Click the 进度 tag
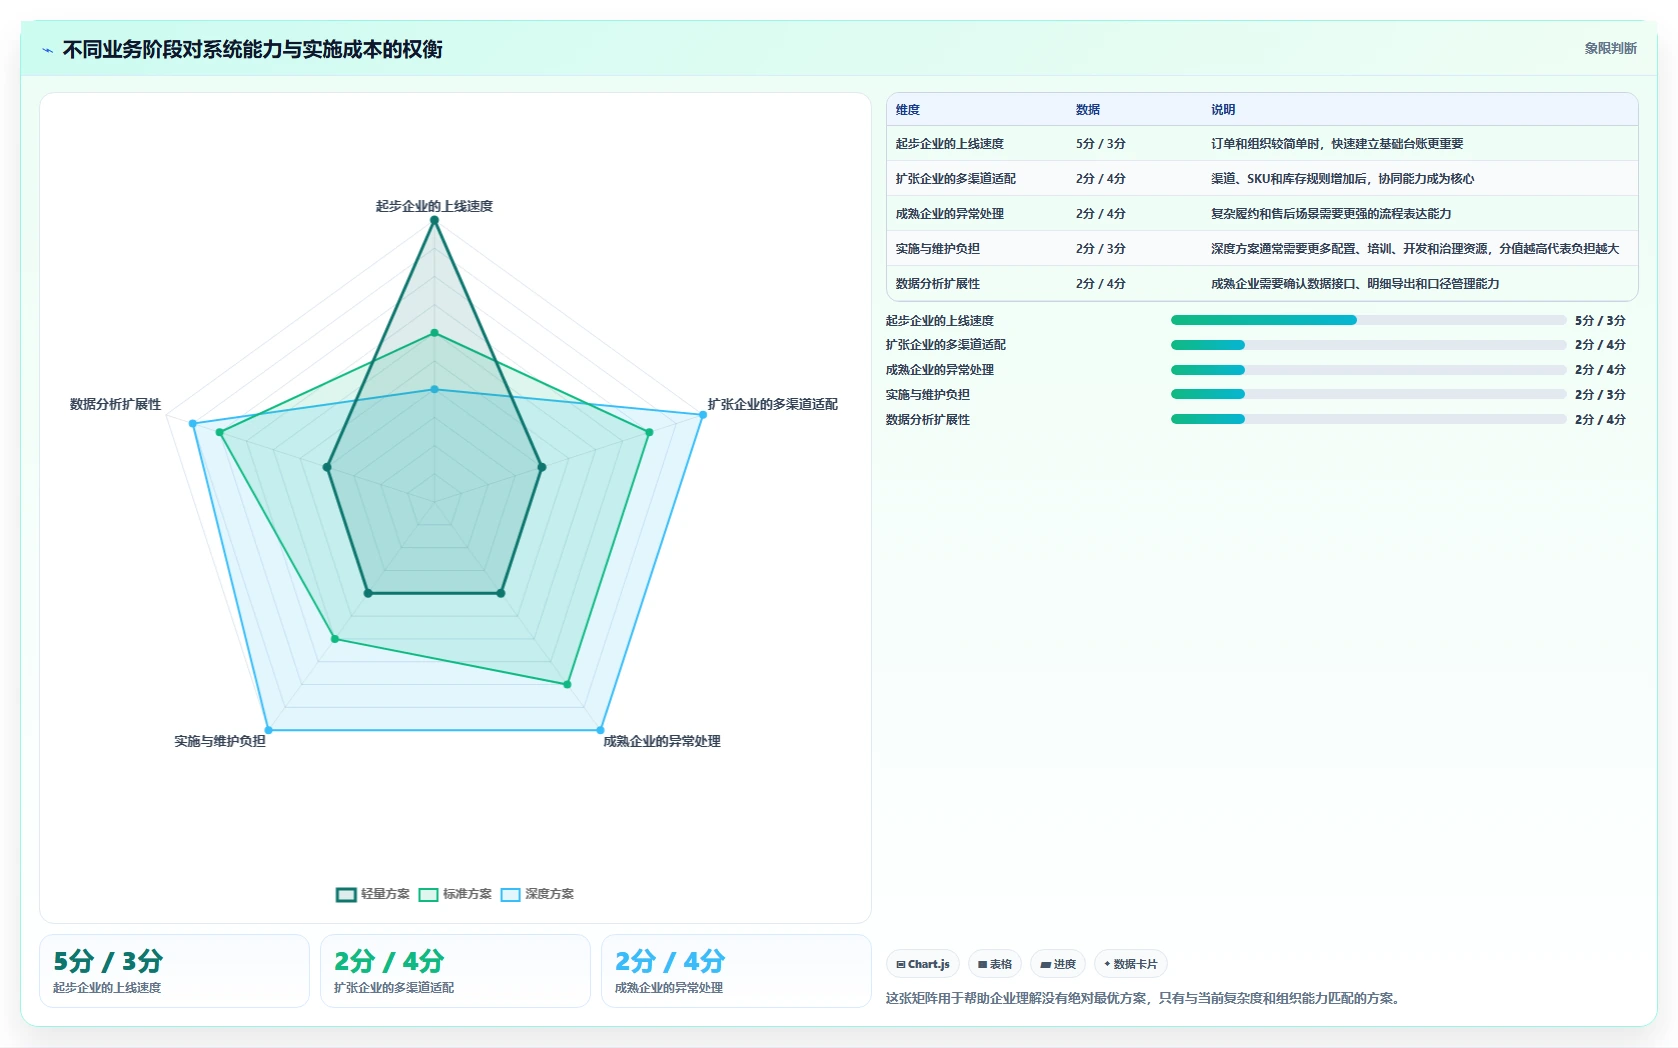This screenshot has width=1678, height=1048. click(x=1058, y=964)
